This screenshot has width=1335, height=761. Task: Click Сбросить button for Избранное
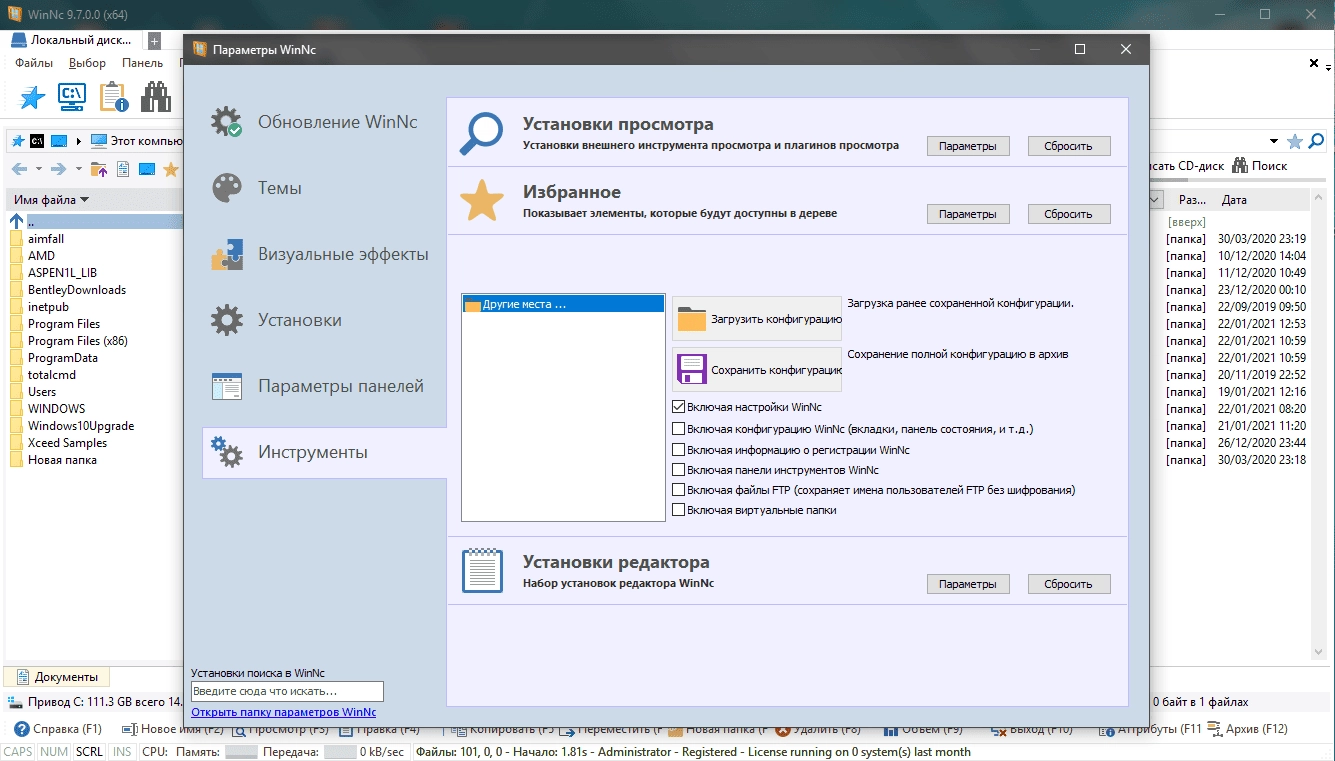1069,214
